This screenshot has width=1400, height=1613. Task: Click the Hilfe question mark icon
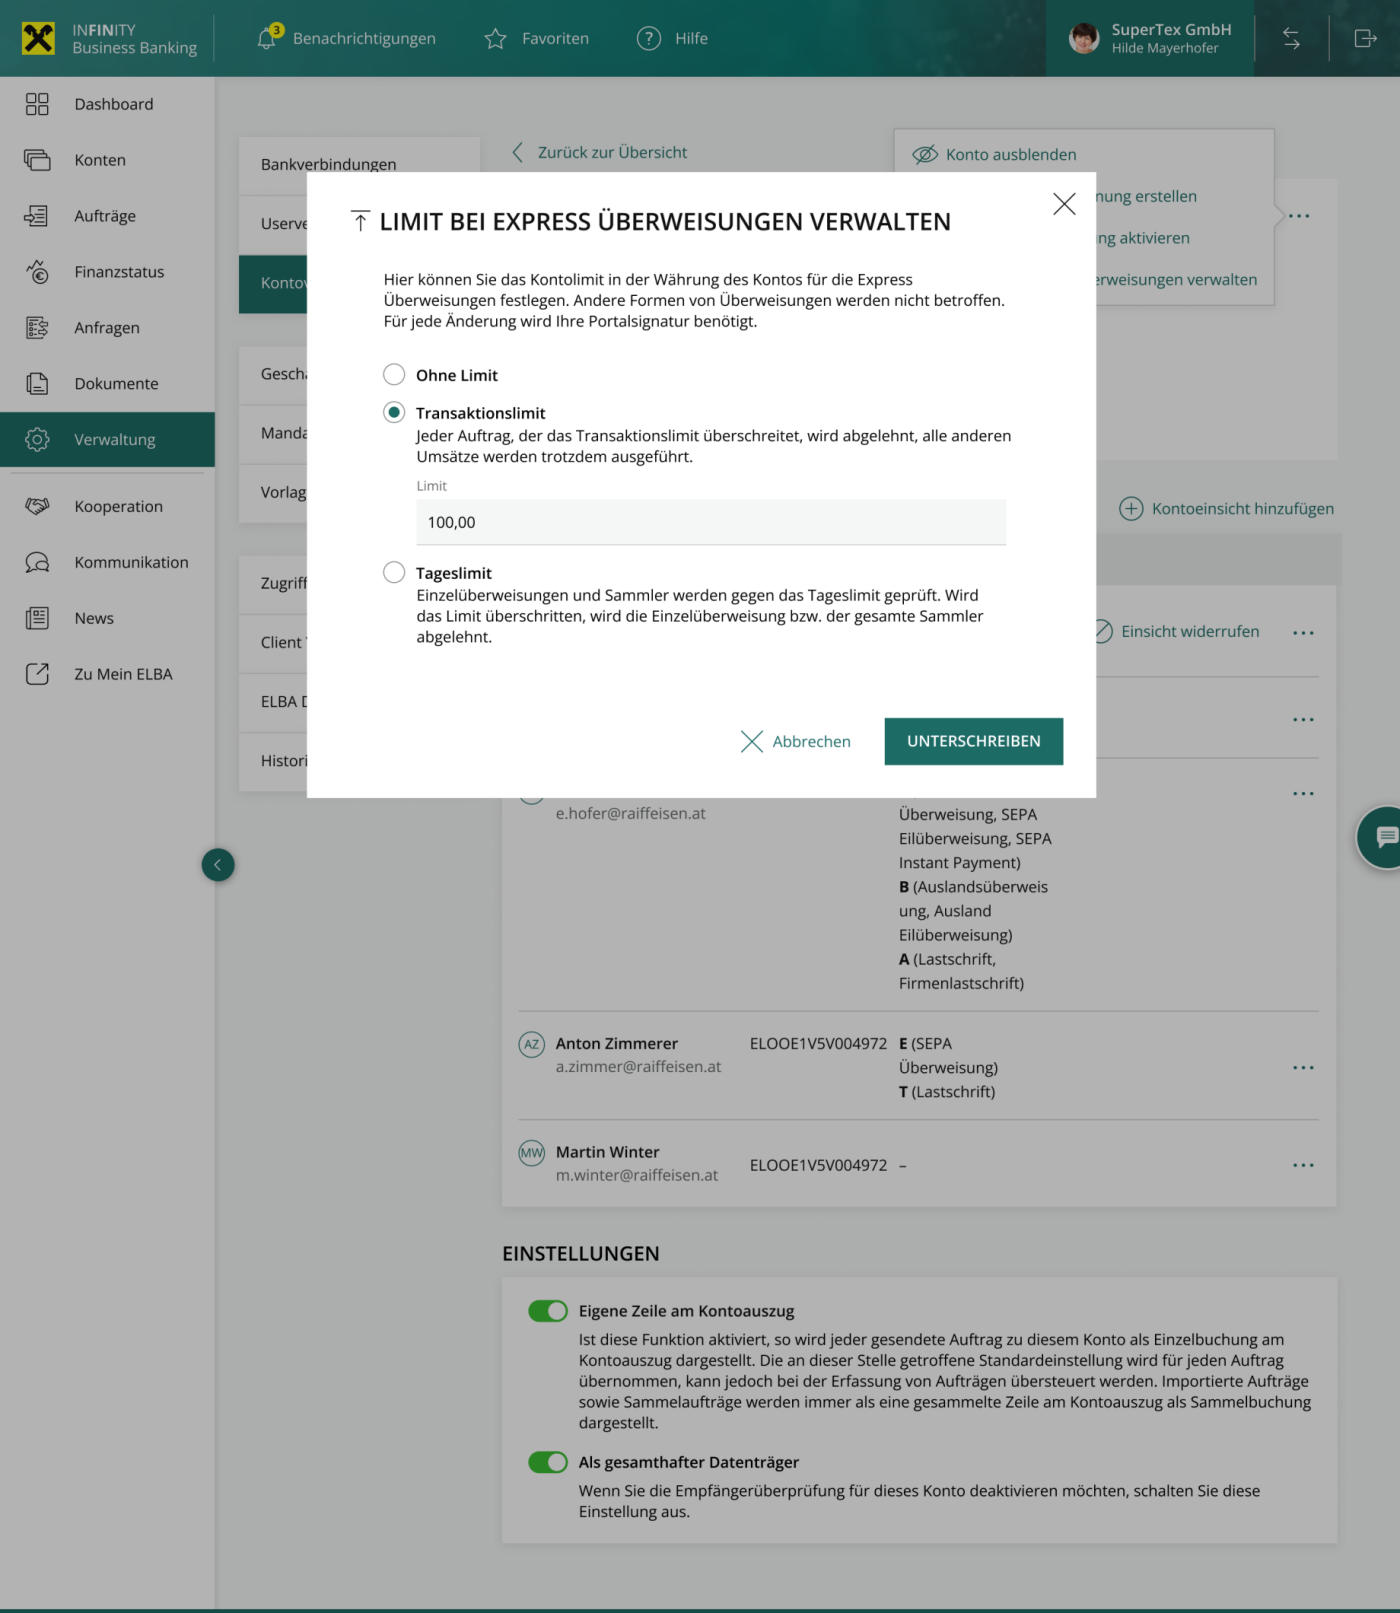649,39
